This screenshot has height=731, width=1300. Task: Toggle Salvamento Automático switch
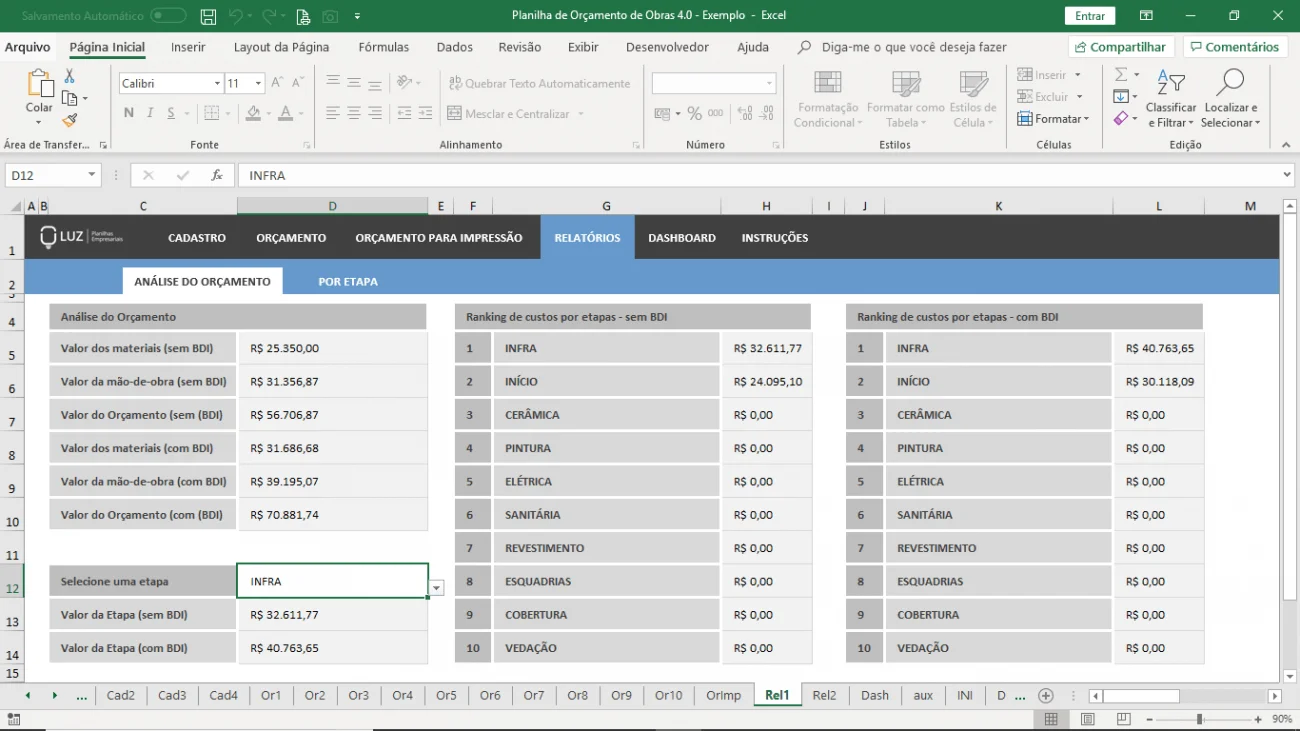168,16
